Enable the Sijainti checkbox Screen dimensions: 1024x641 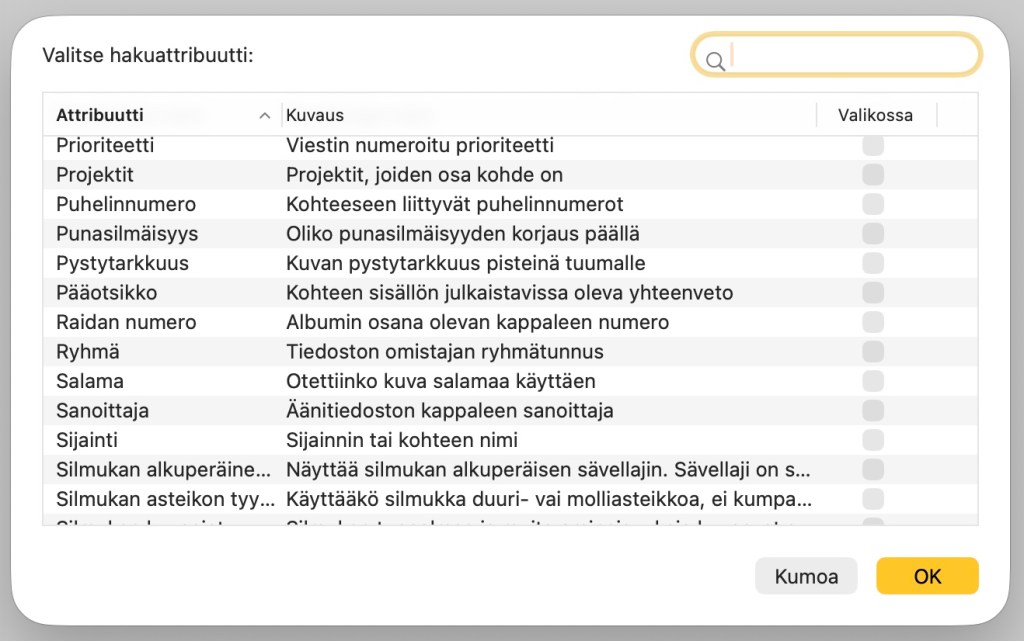tap(872, 440)
